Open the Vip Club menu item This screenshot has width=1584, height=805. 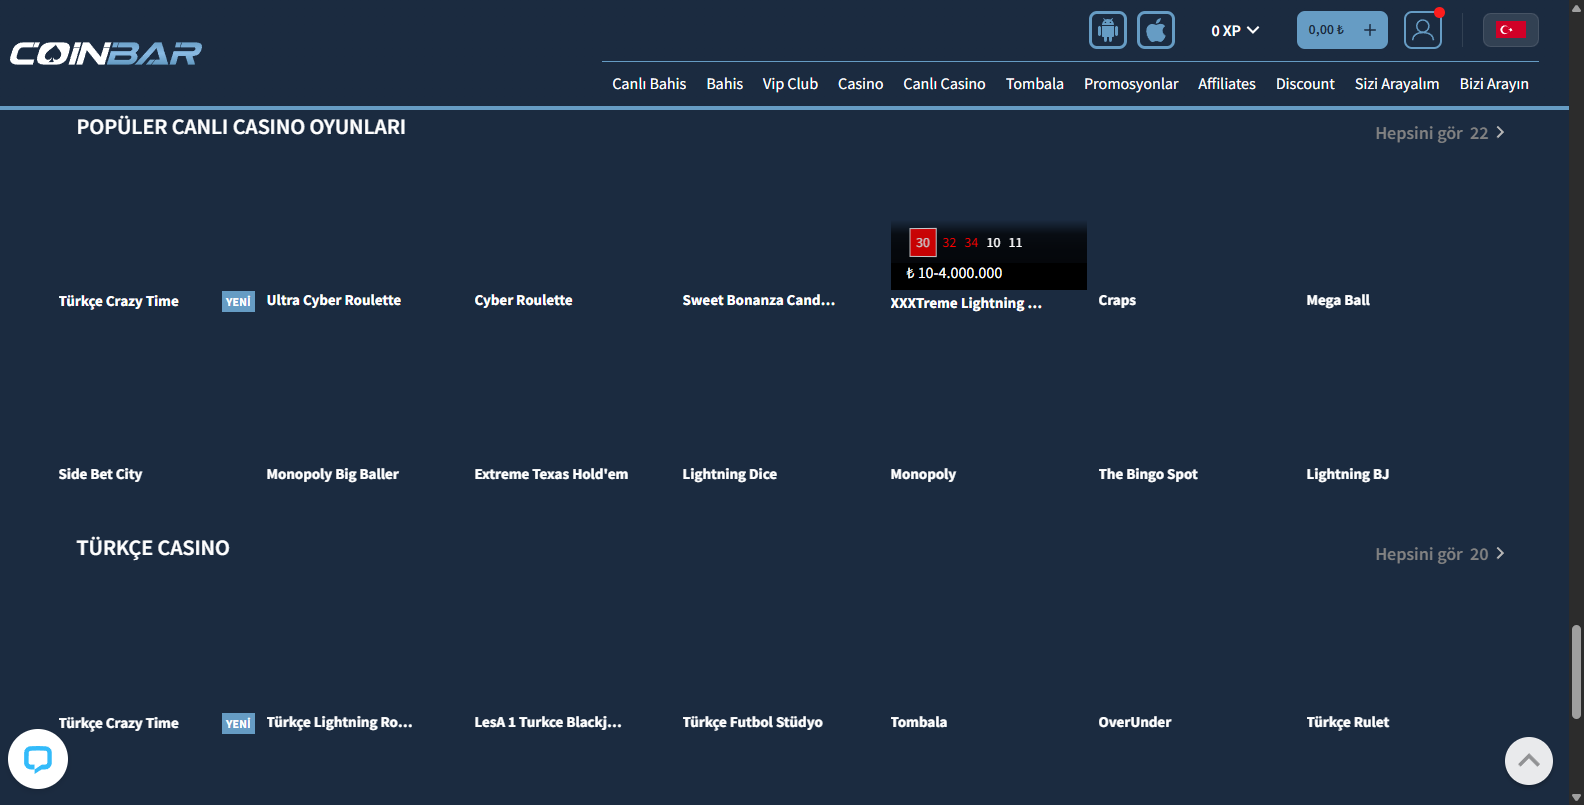[x=790, y=84]
